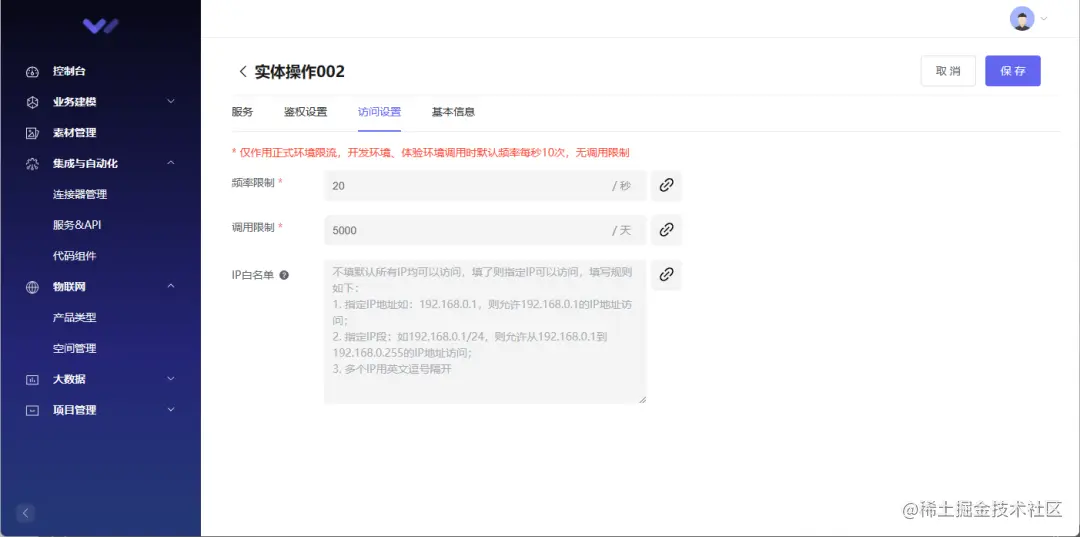Collapse the sidebar with bottom arrow

25,512
